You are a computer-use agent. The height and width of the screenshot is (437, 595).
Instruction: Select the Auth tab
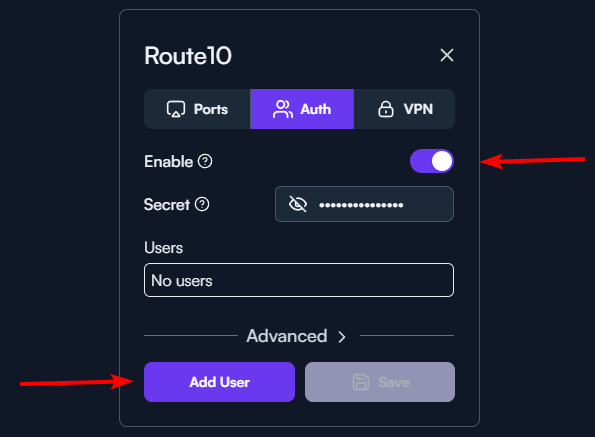click(x=302, y=109)
